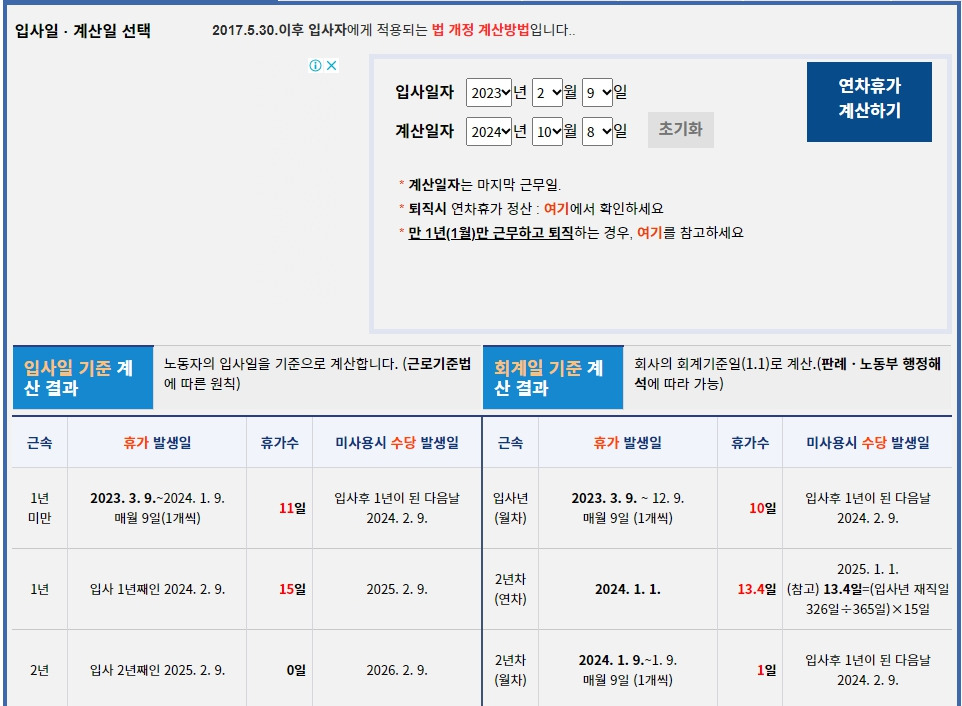962x706 pixels.
Task: Click the 13.4일 참고 formula note
Action: coord(868,599)
